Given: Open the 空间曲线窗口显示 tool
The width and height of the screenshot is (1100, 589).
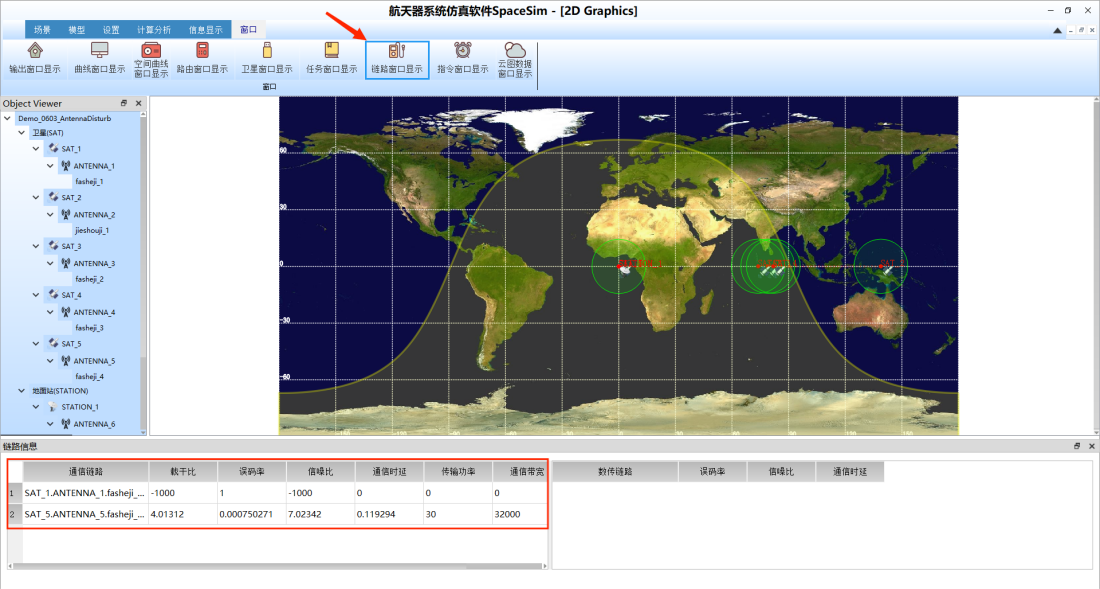Looking at the screenshot, I should 151,59.
